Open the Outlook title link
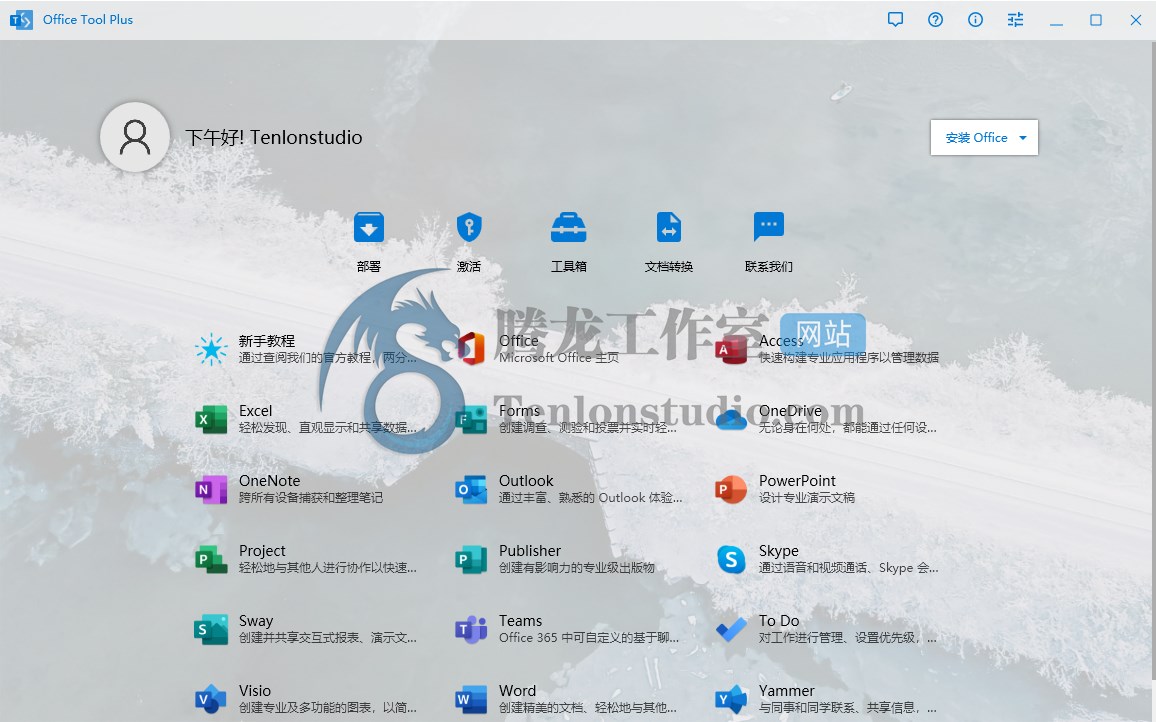1156x722 pixels. pyautogui.click(x=526, y=481)
